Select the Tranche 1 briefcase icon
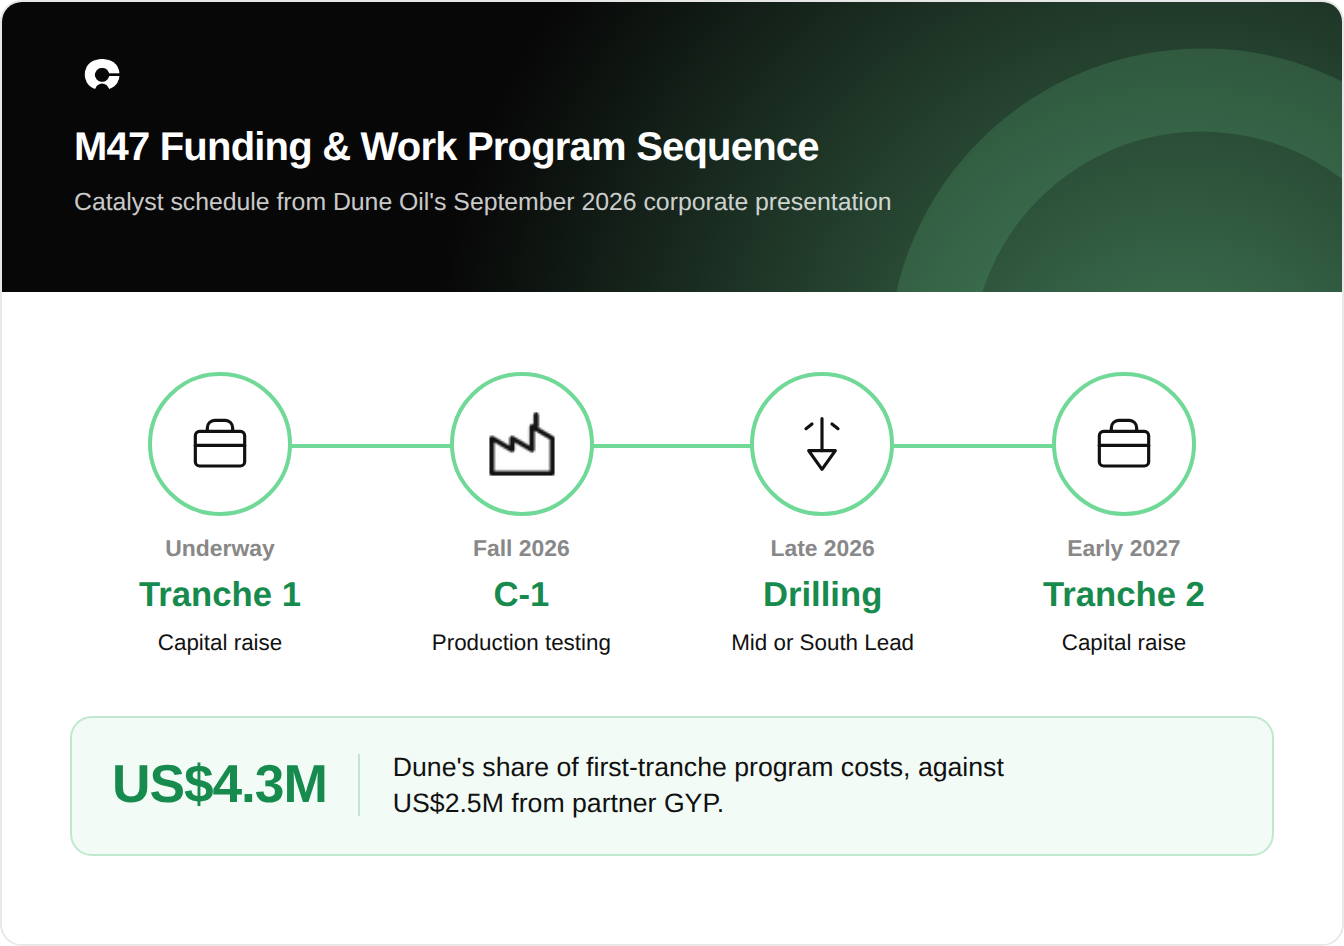 click(220, 444)
